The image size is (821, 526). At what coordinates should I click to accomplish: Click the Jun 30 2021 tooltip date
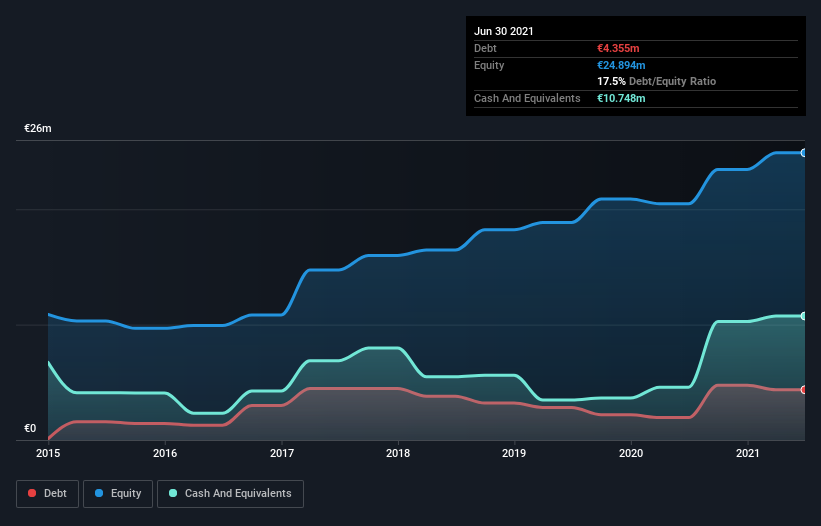pos(504,31)
